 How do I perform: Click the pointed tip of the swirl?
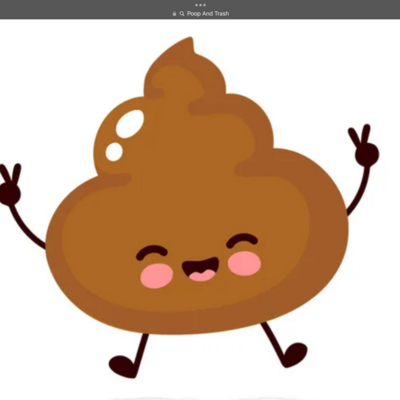coord(189,43)
